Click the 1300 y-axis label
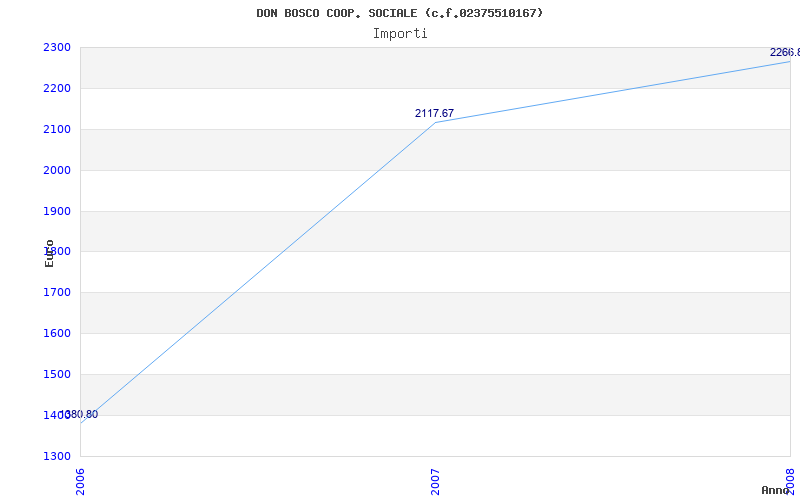Viewport: 800px width, 500px height. 57,456
